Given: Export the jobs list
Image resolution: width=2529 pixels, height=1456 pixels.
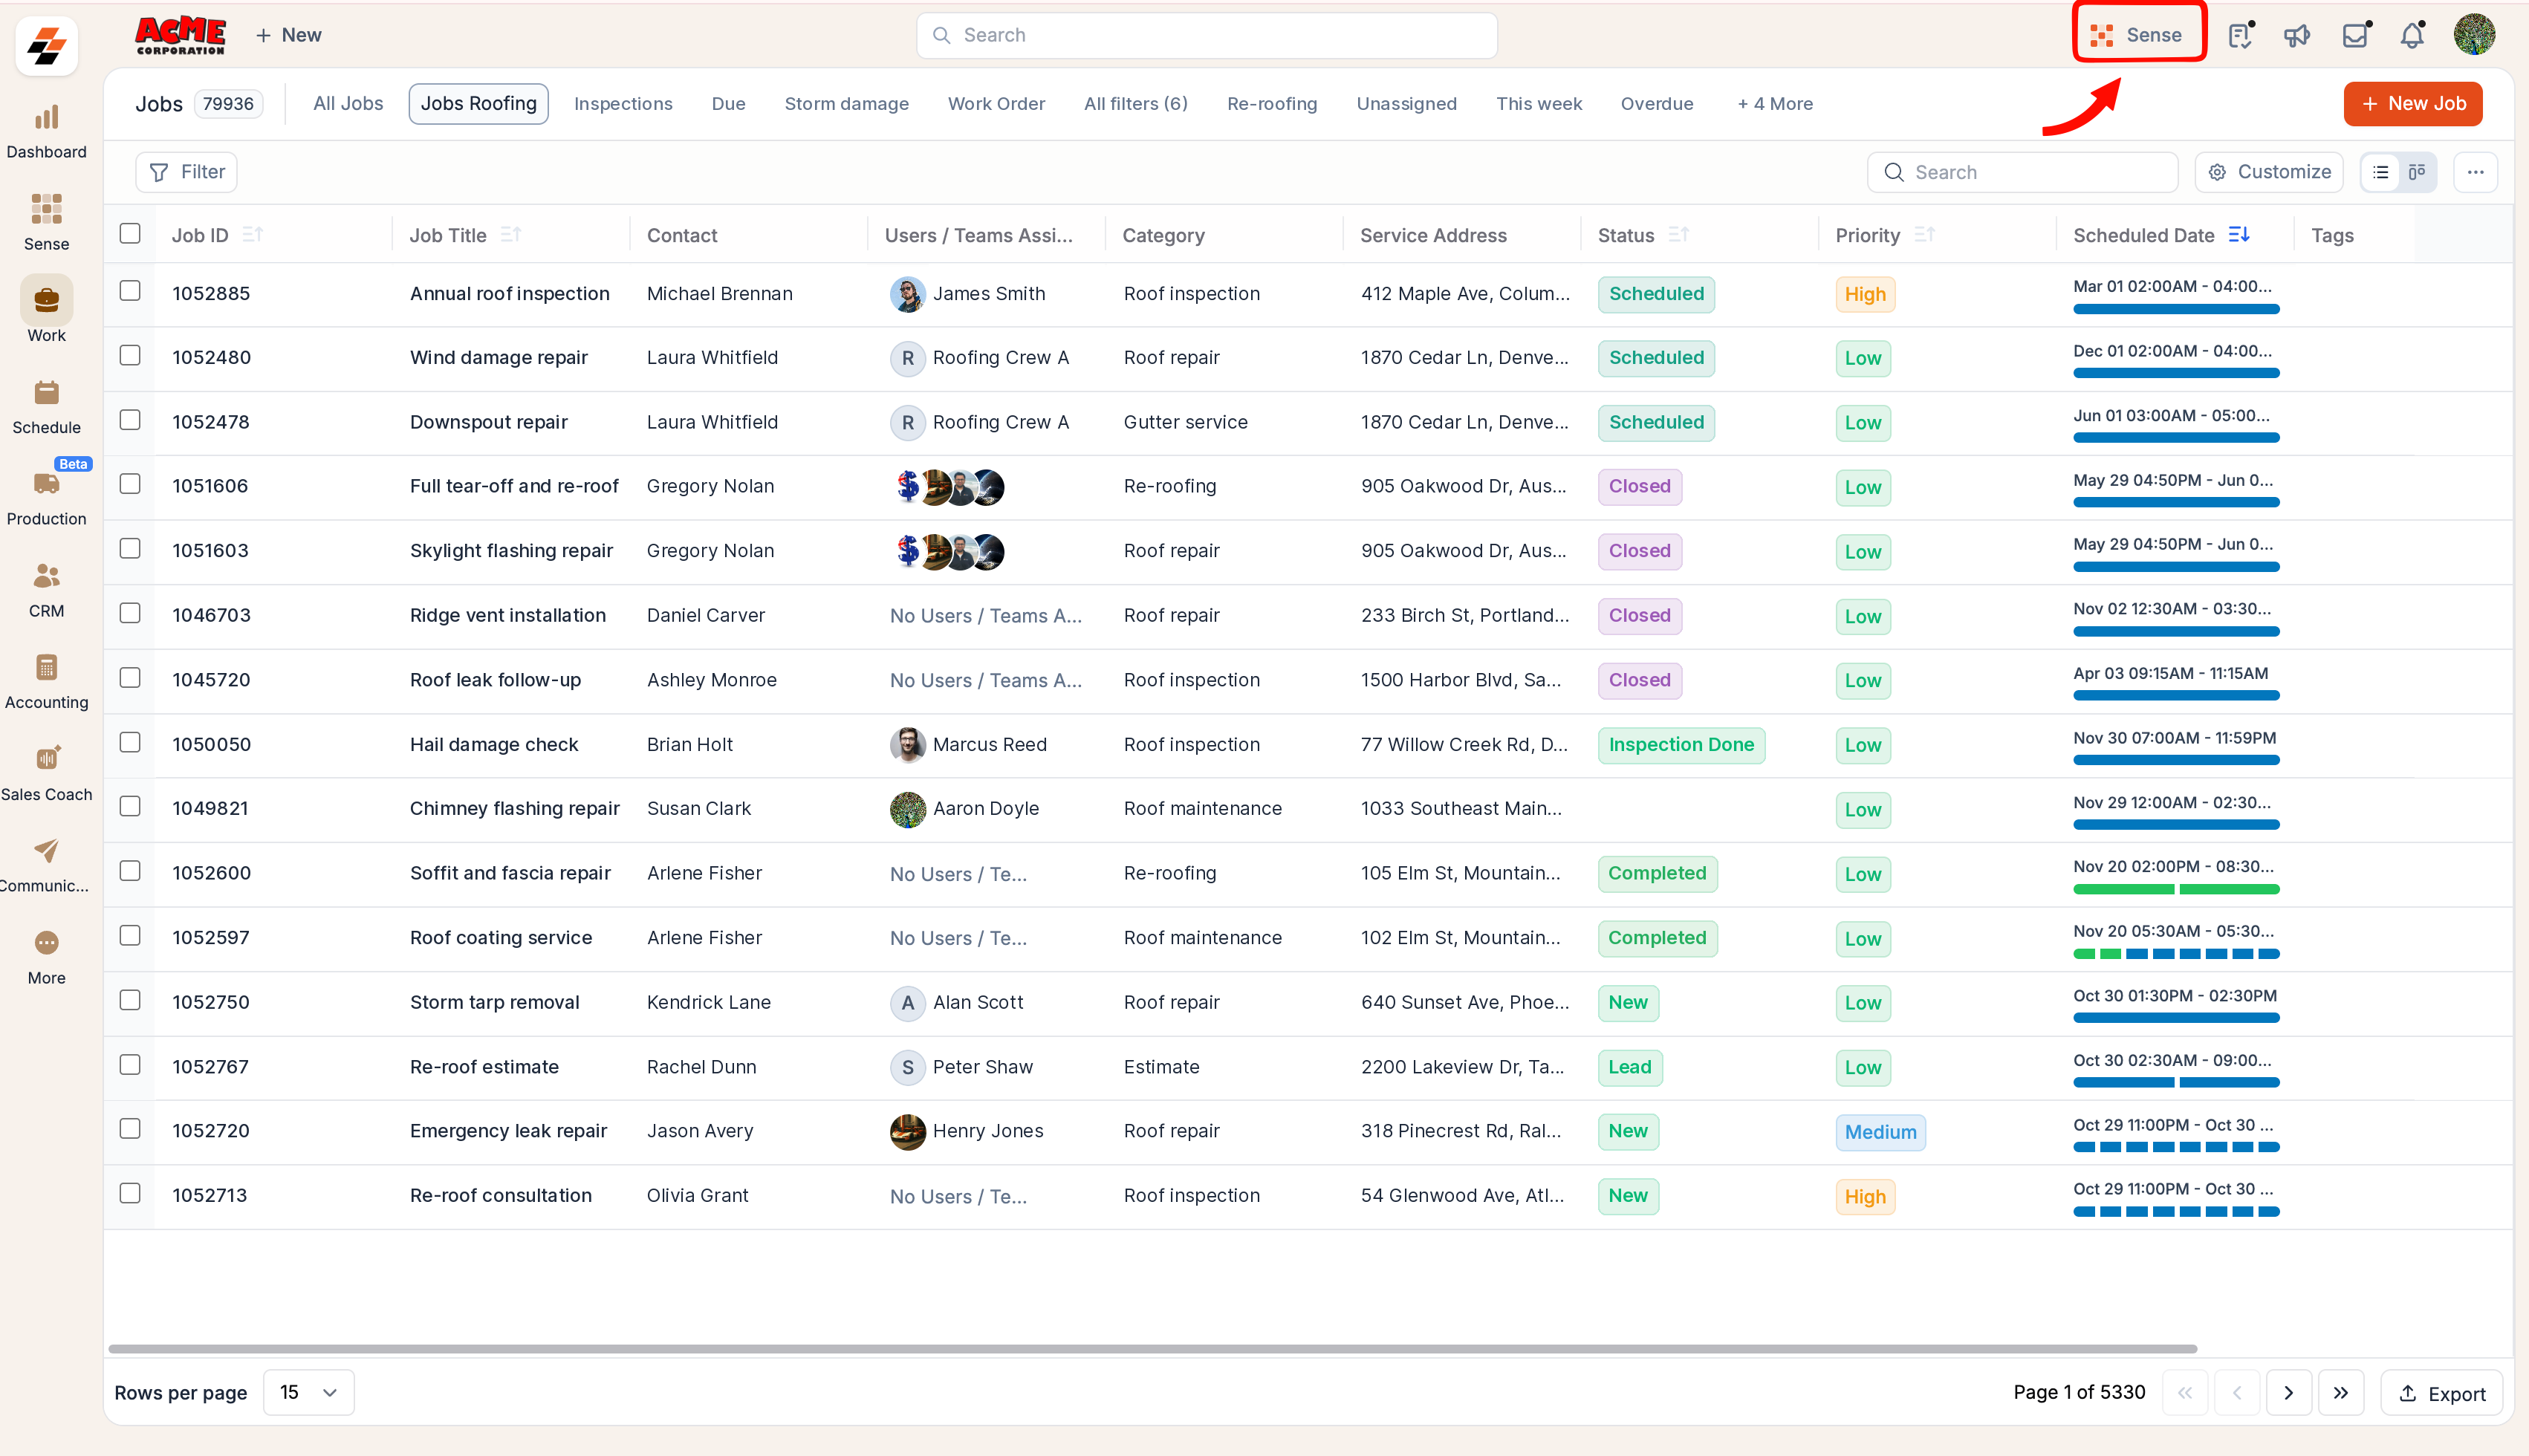Looking at the screenshot, I should coord(2441,1393).
